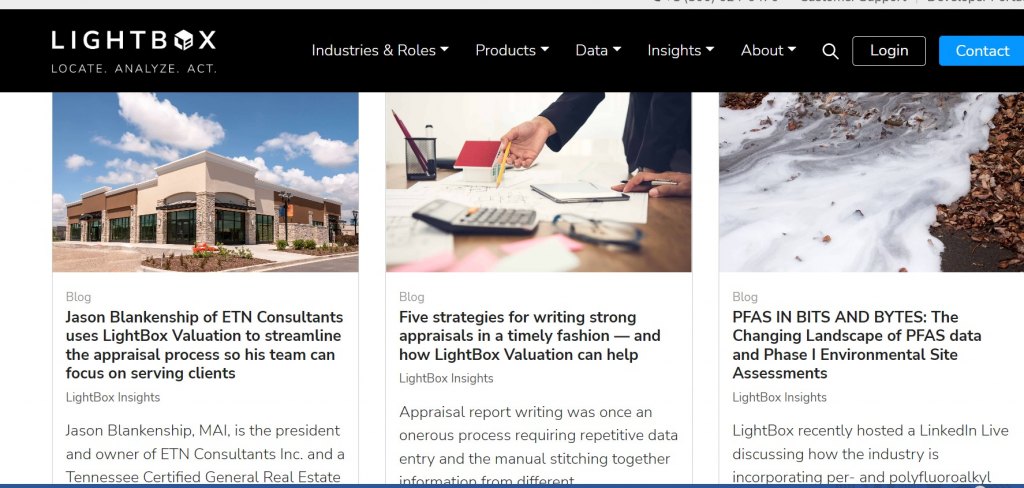The image size is (1024, 488).
Task: Click the Blog label above the PFAS article
Action: click(745, 297)
